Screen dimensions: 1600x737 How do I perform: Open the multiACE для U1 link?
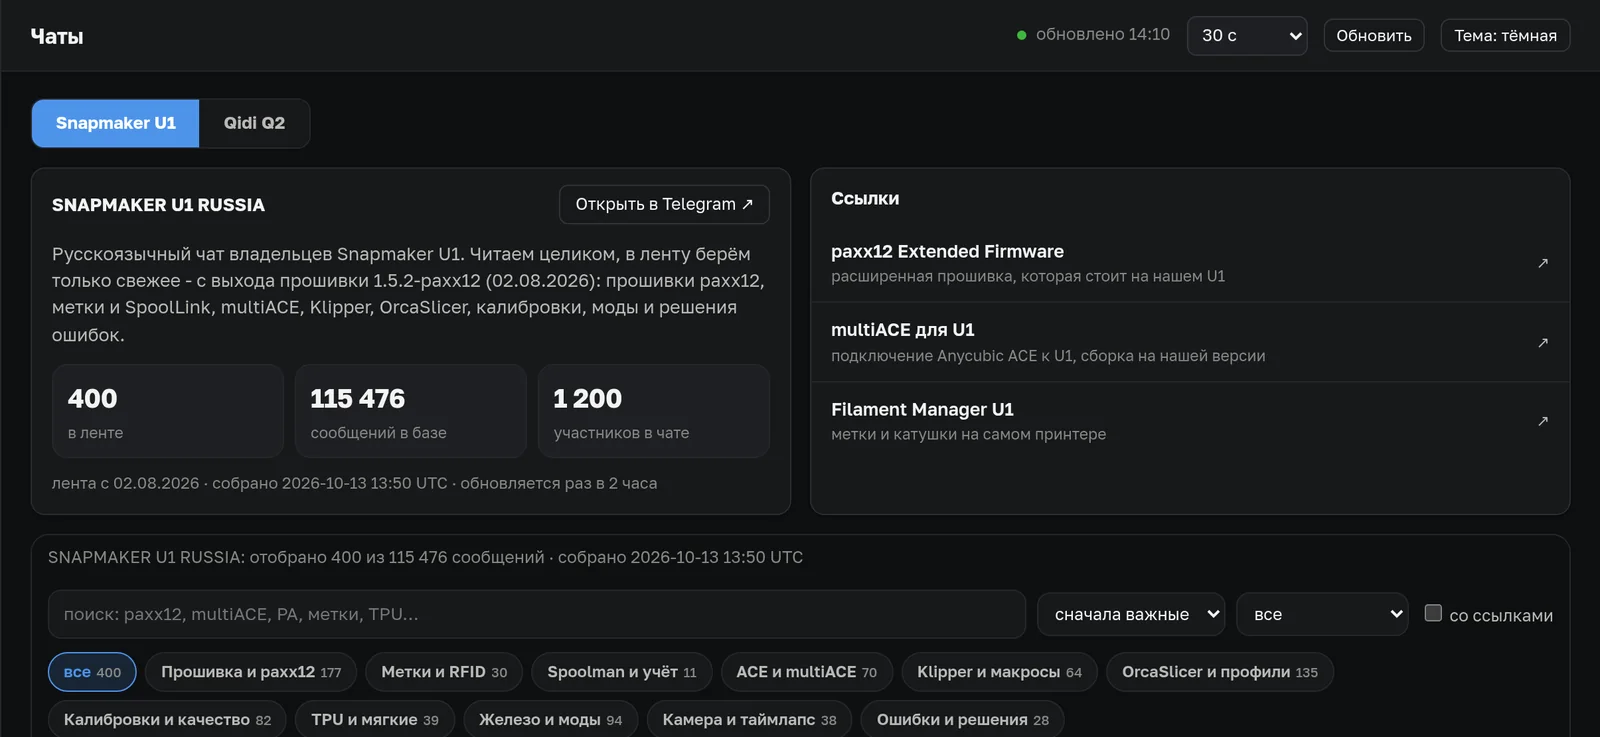[1190, 342]
